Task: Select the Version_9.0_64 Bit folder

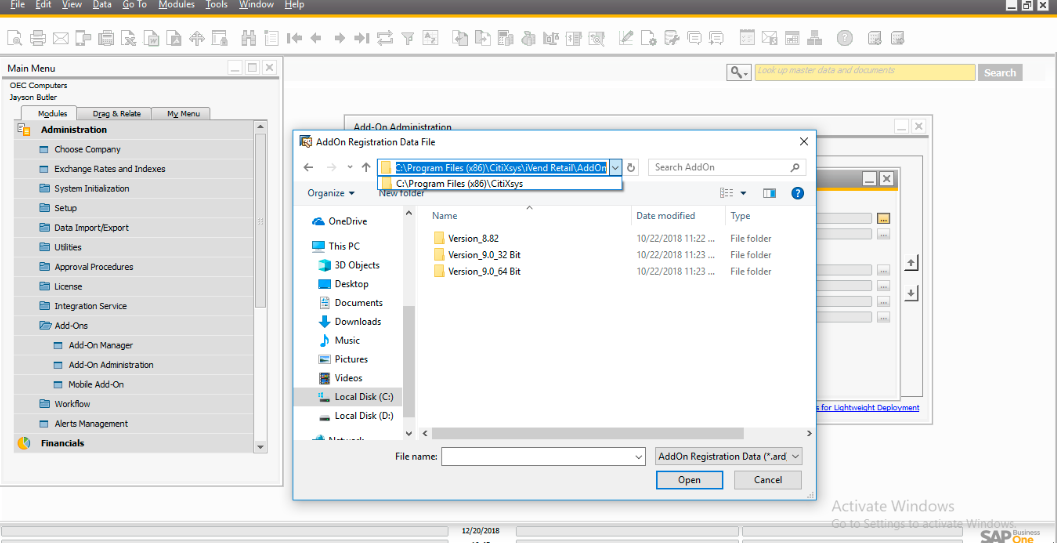Action: [x=484, y=272]
